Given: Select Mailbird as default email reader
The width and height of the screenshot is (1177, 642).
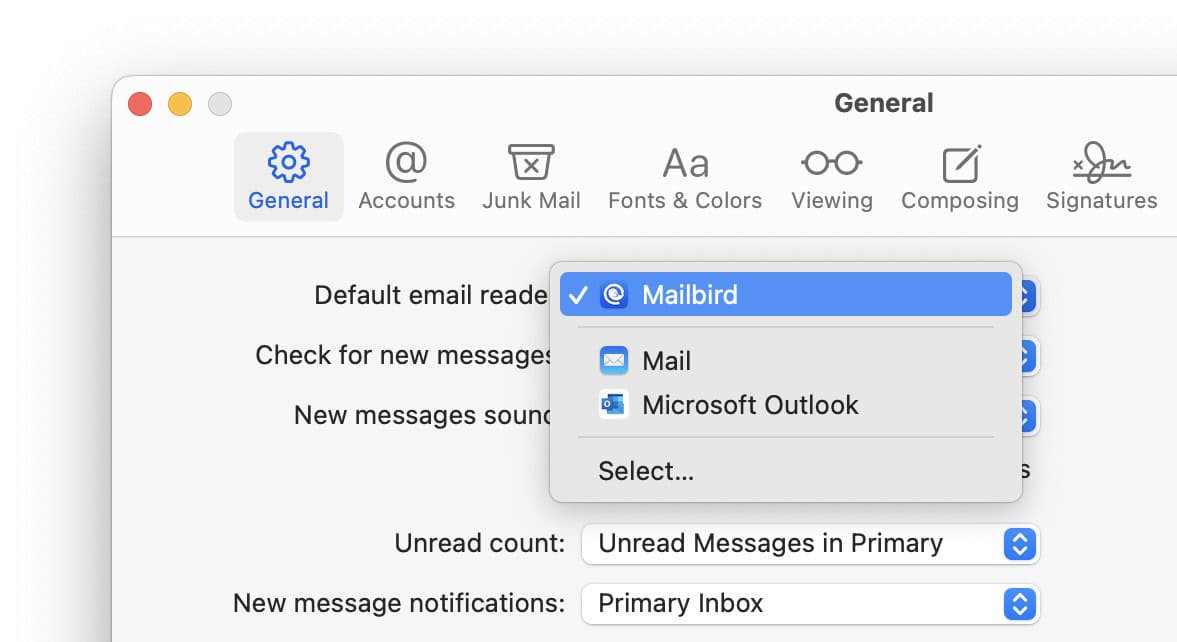Looking at the screenshot, I should 785,294.
